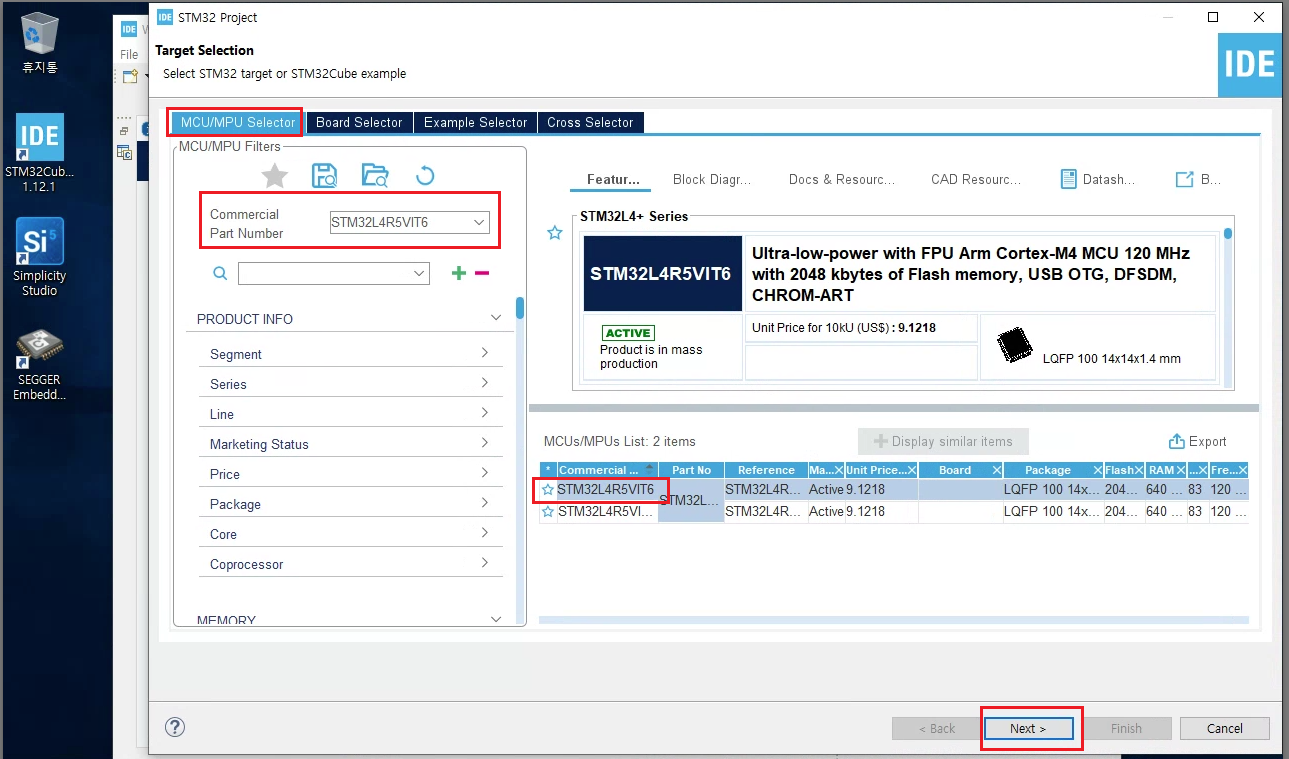
Task: Switch to Example Selector tab
Action: pyautogui.click(x=475, y=122)
